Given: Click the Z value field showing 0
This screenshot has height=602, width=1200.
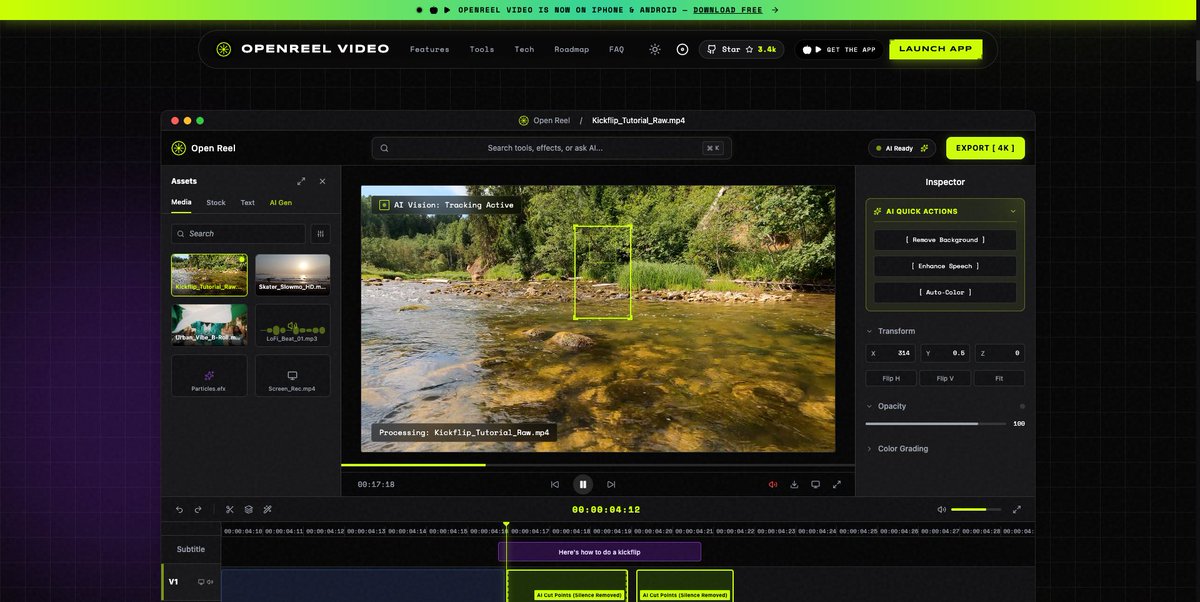Looking at the screenshot, I should click(x=999, y=353).
